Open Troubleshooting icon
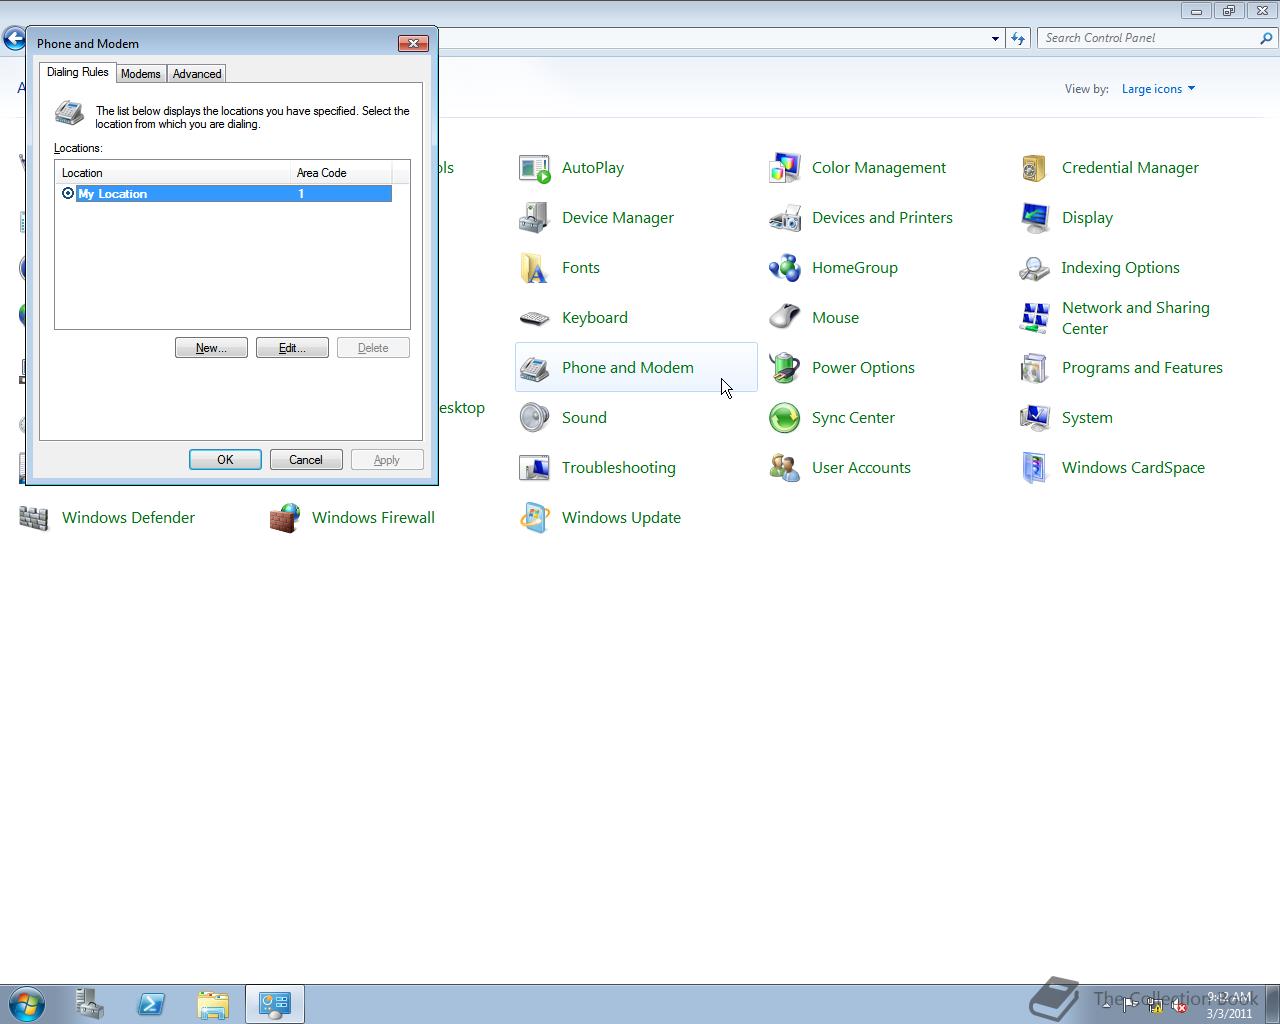 (x=534, y=468)
